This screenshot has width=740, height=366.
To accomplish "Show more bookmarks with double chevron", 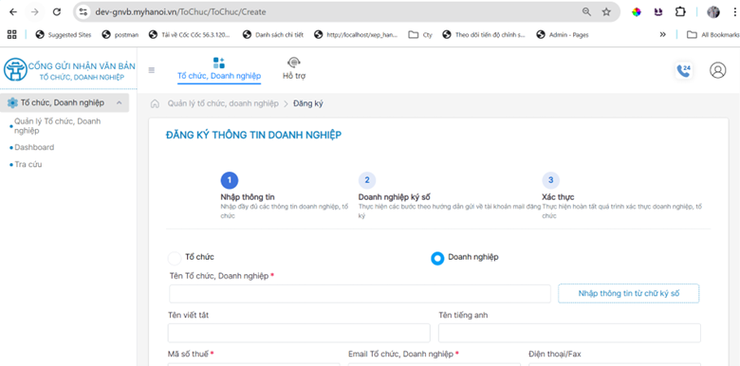I will [663, 34].
